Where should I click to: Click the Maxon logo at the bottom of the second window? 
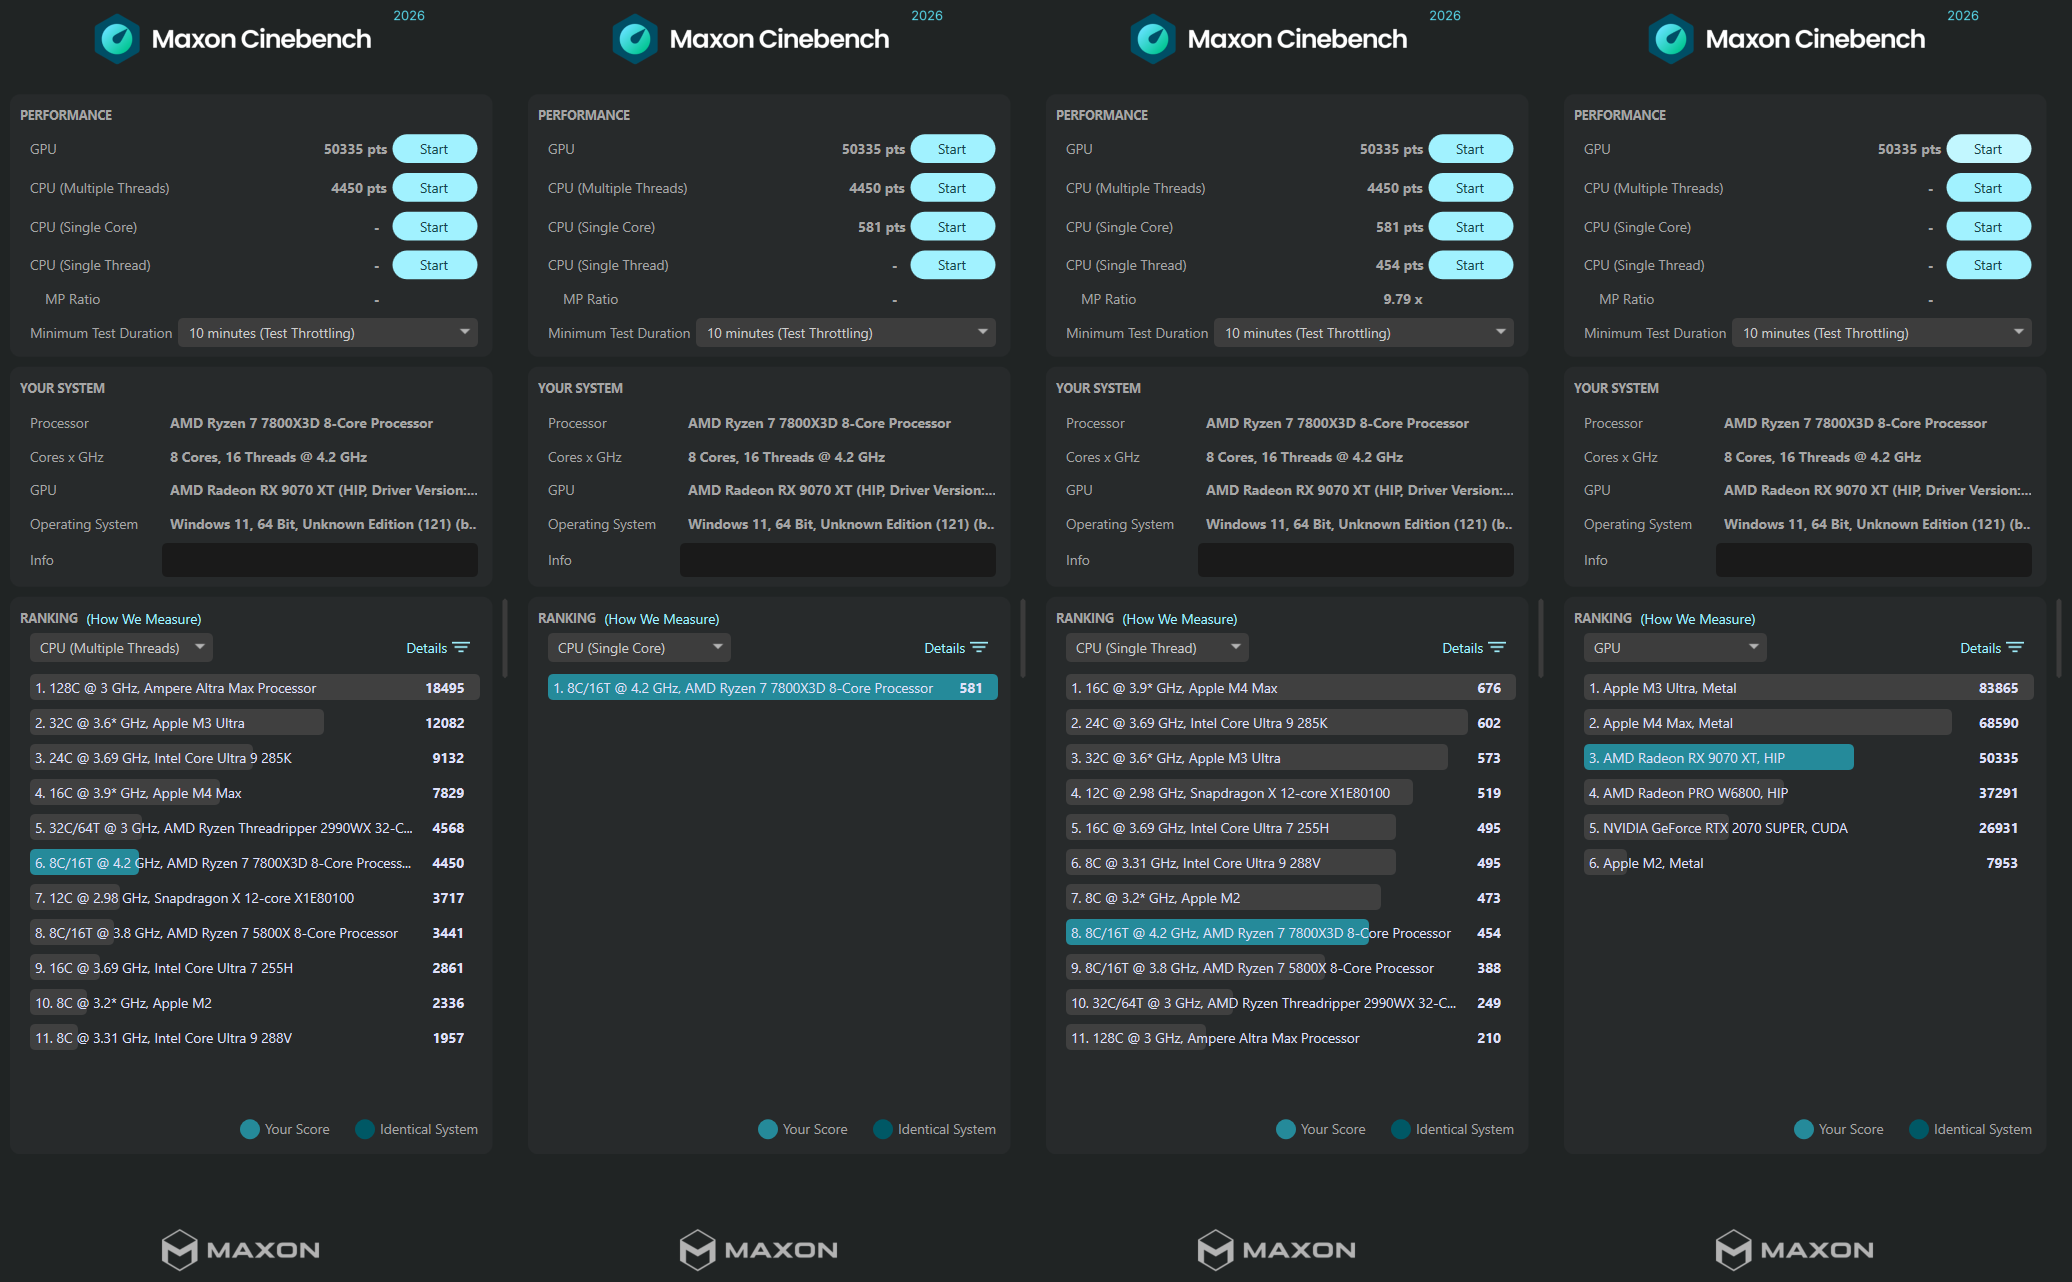coord(759,1249)
